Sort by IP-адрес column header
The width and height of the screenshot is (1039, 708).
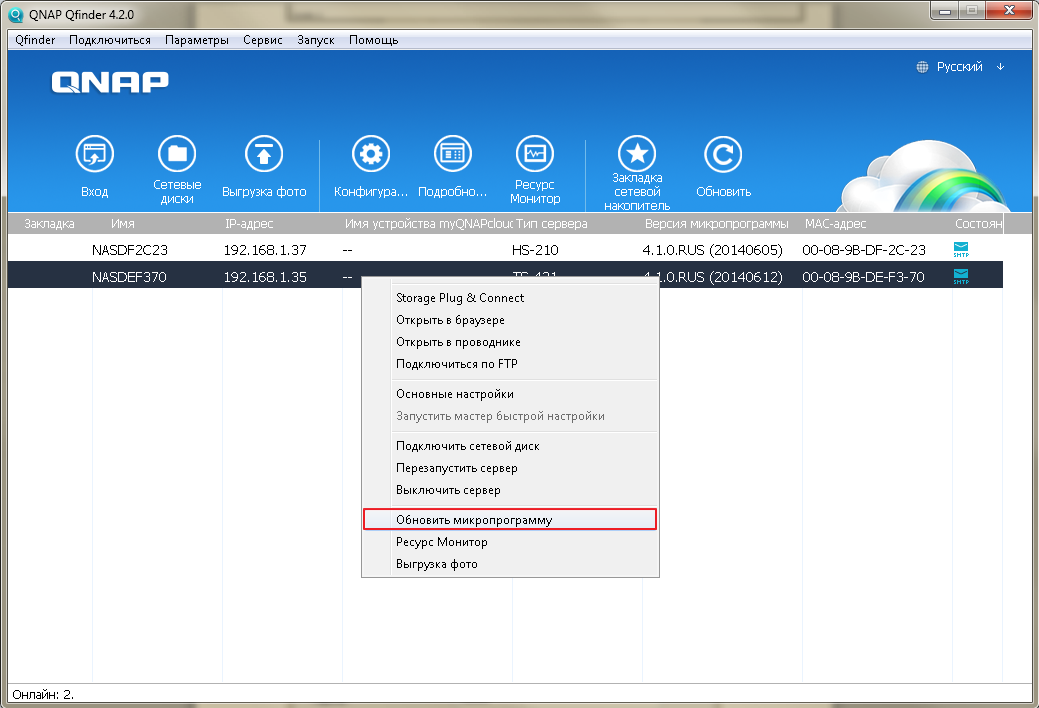tap(249, 224)
